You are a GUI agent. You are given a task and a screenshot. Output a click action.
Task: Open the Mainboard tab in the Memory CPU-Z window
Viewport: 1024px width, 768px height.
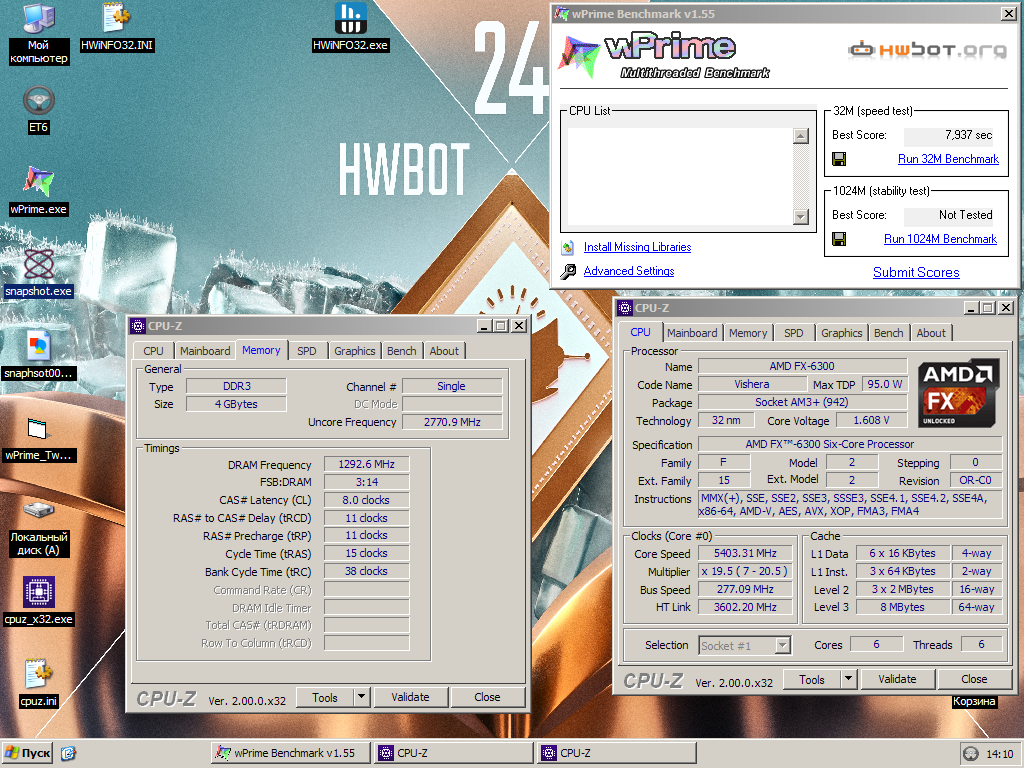[x=205, y=351]
